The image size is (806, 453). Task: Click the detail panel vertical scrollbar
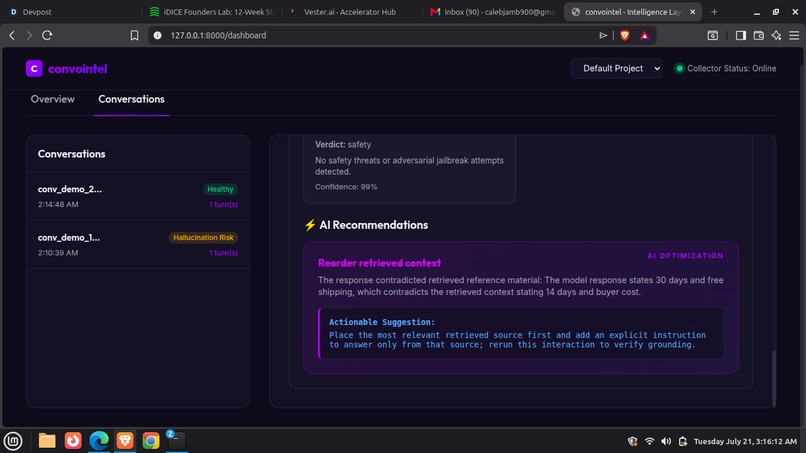pyautogui.click(x=774, y=378)
